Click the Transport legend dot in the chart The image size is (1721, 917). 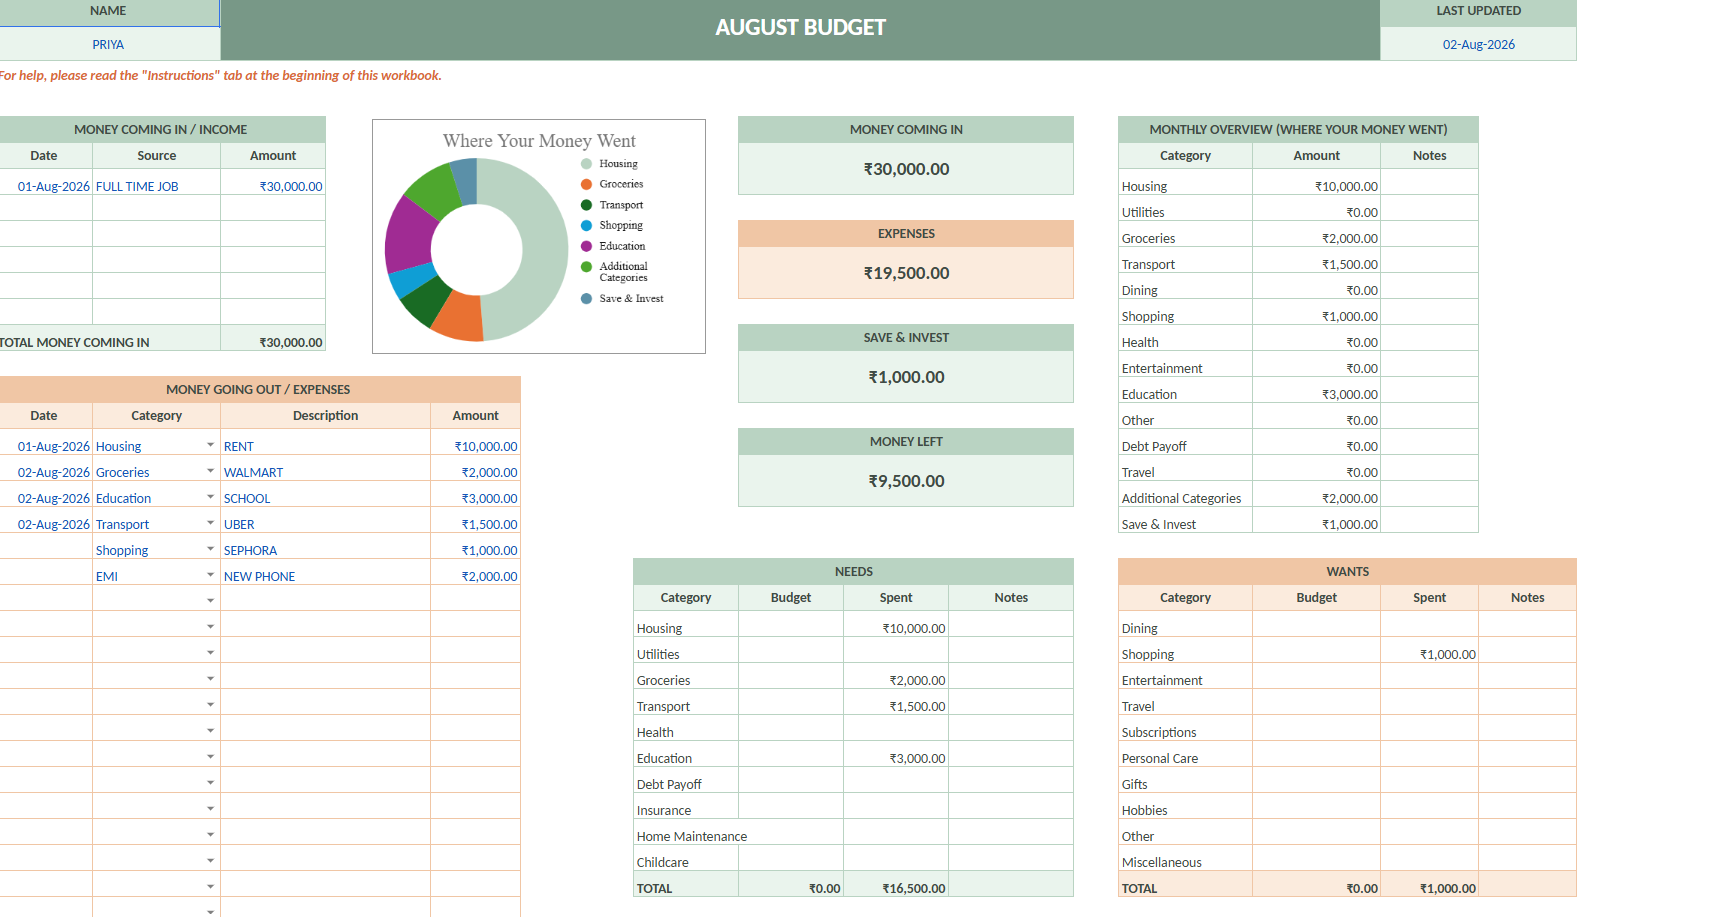pos(587,205)
